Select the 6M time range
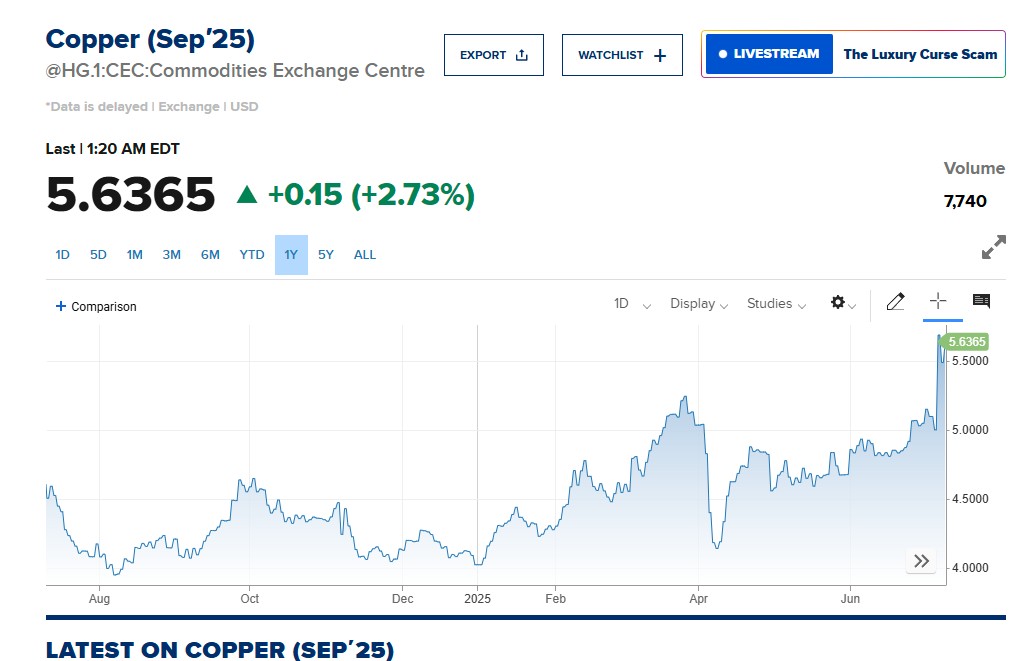 pyautogui.click(x=210, y=255)
